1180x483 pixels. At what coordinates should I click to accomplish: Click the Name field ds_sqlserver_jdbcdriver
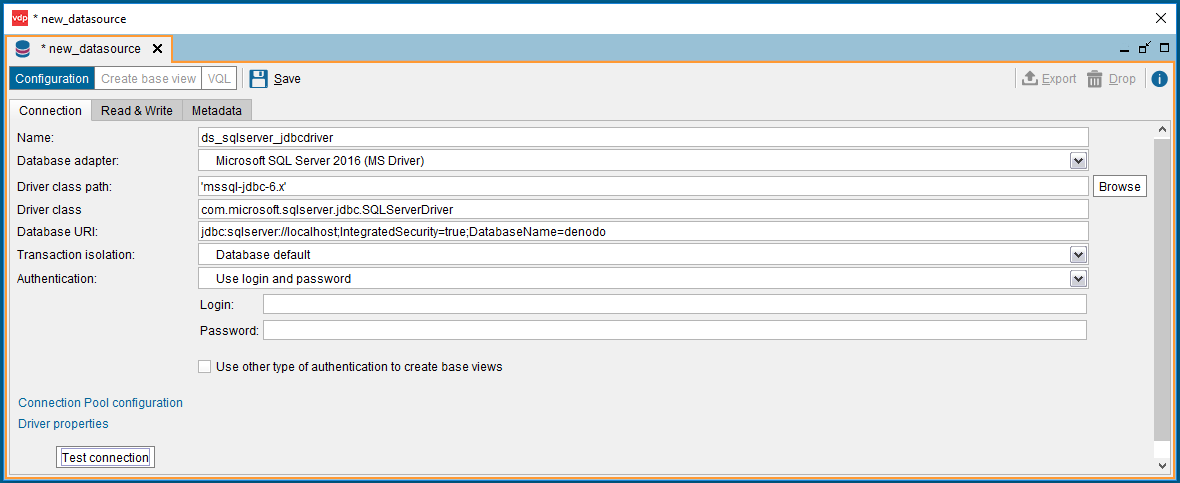(643, 138)
